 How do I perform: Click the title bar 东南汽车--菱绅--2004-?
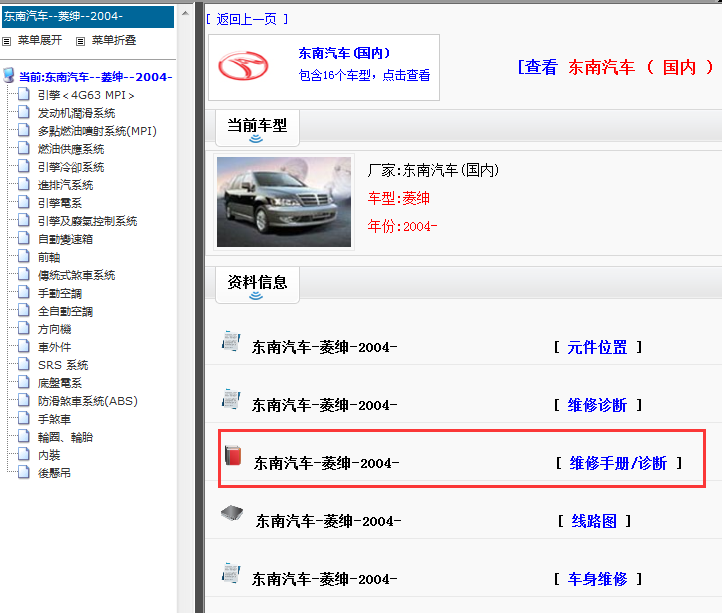pos(88,17)
